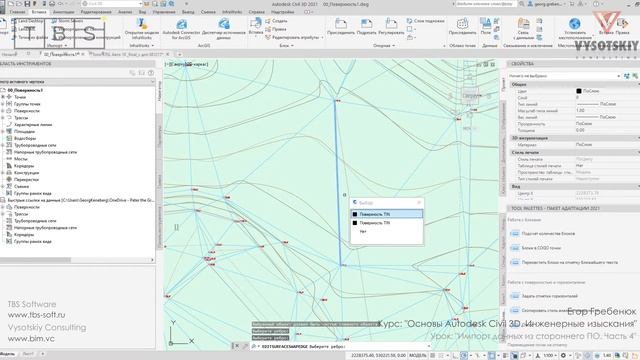
Task: Select Коридоры under 00_Поверхность1
Action: coord(24,166)
